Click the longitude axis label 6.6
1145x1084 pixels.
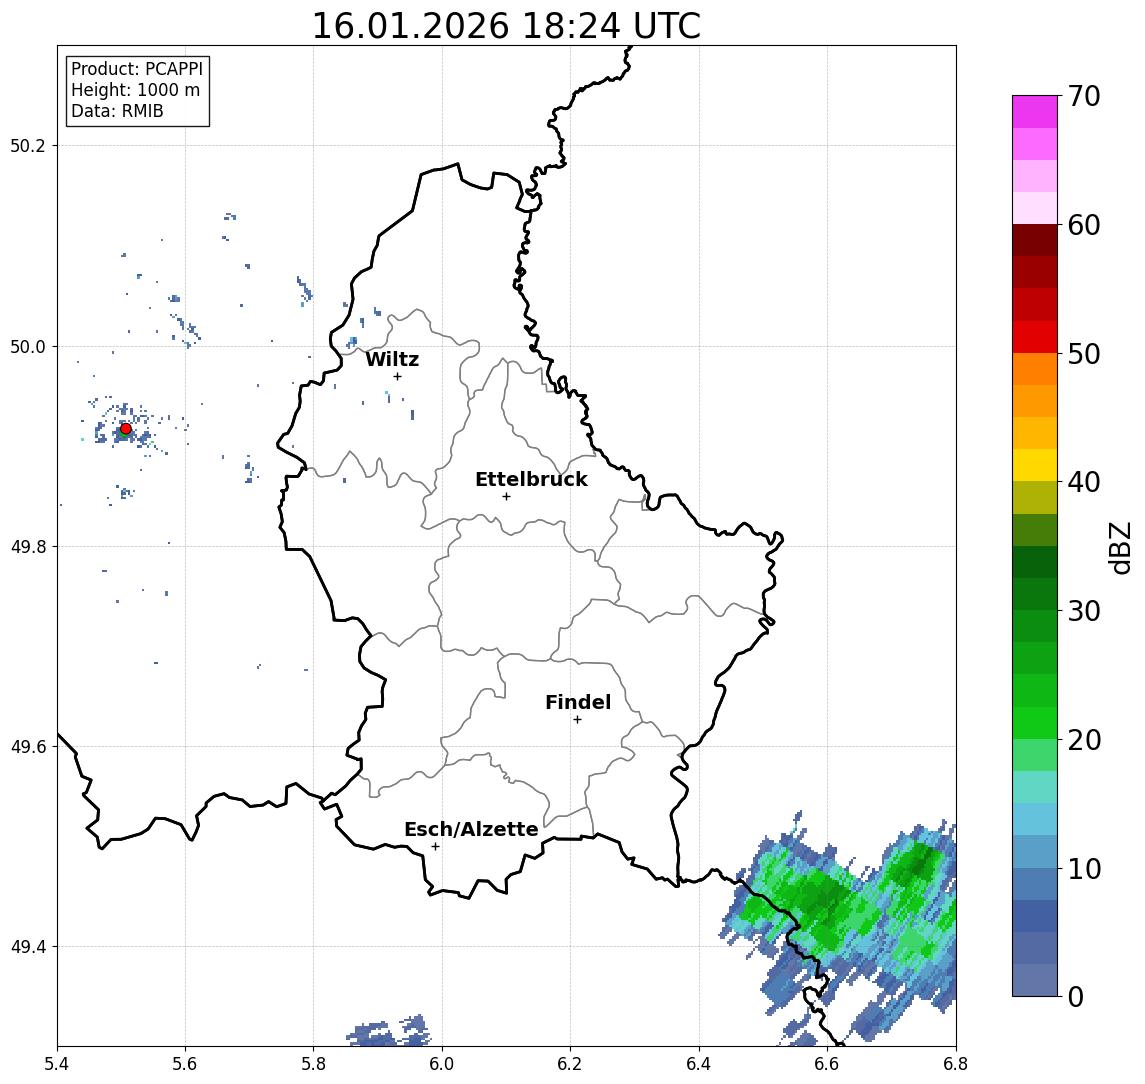click(827, 1064)
